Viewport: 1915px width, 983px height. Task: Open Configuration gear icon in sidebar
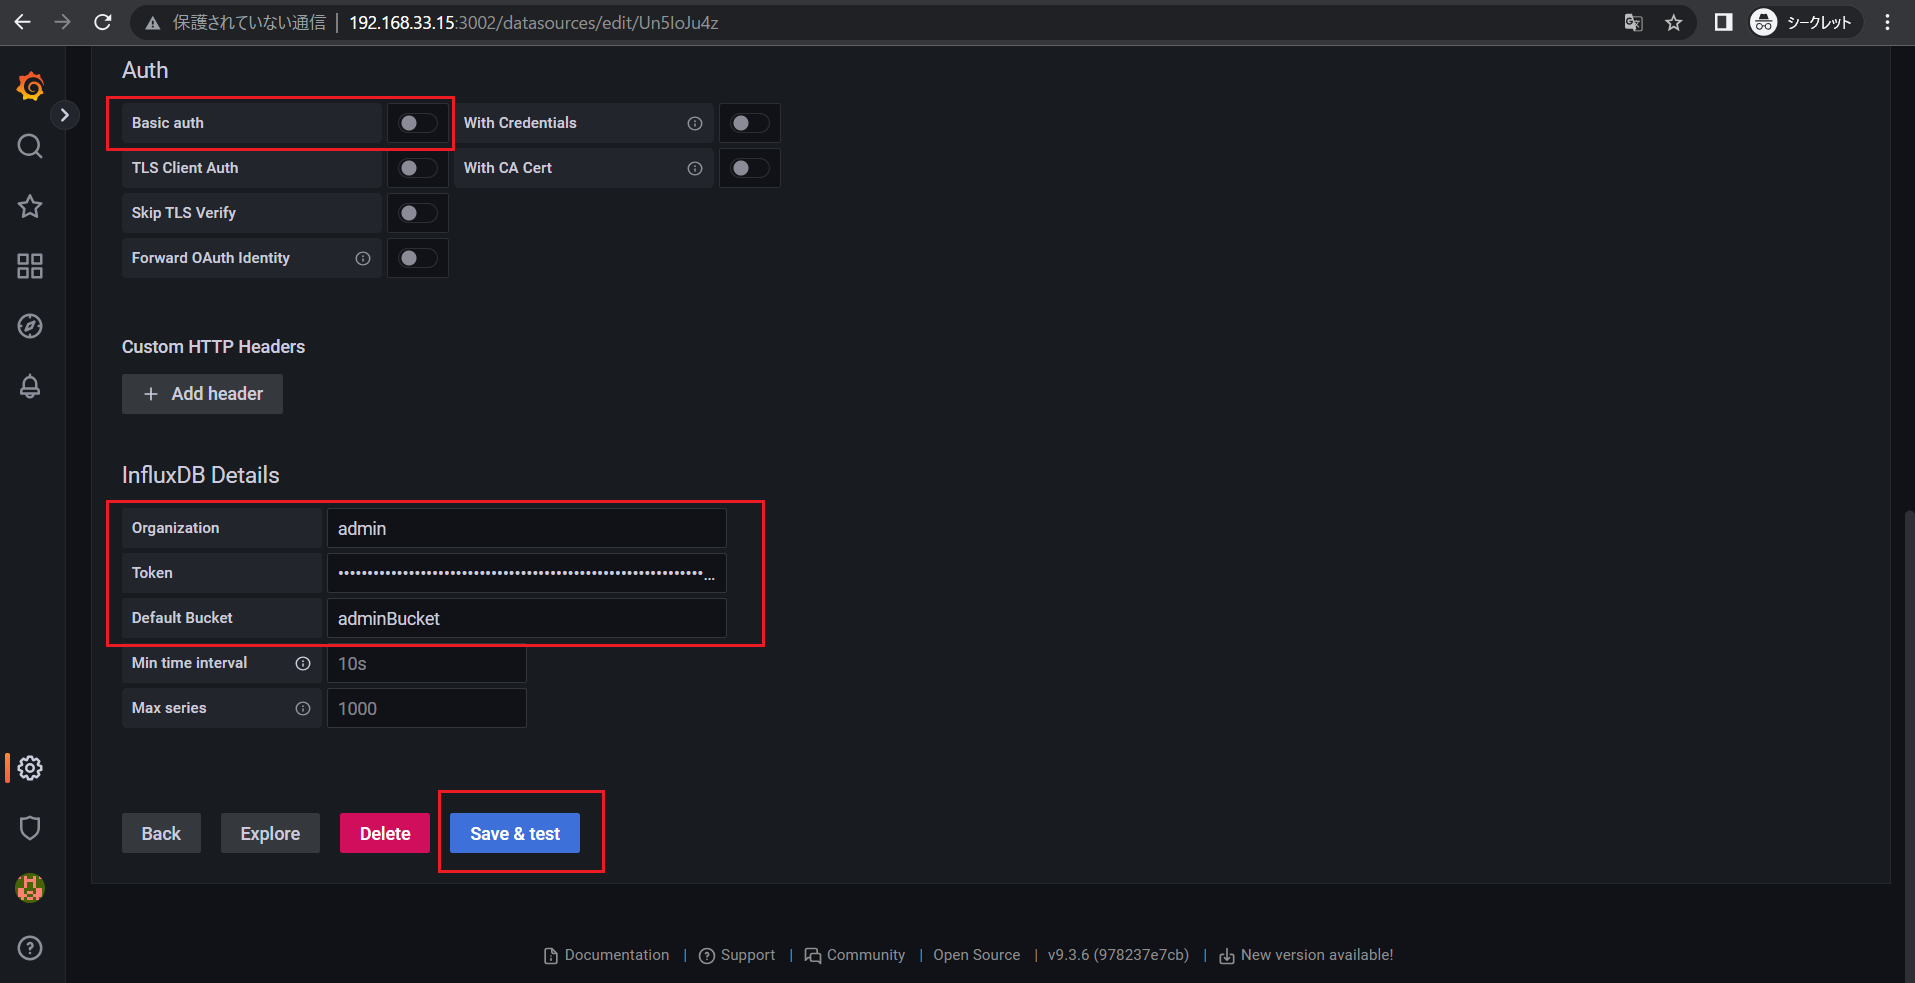30,768
